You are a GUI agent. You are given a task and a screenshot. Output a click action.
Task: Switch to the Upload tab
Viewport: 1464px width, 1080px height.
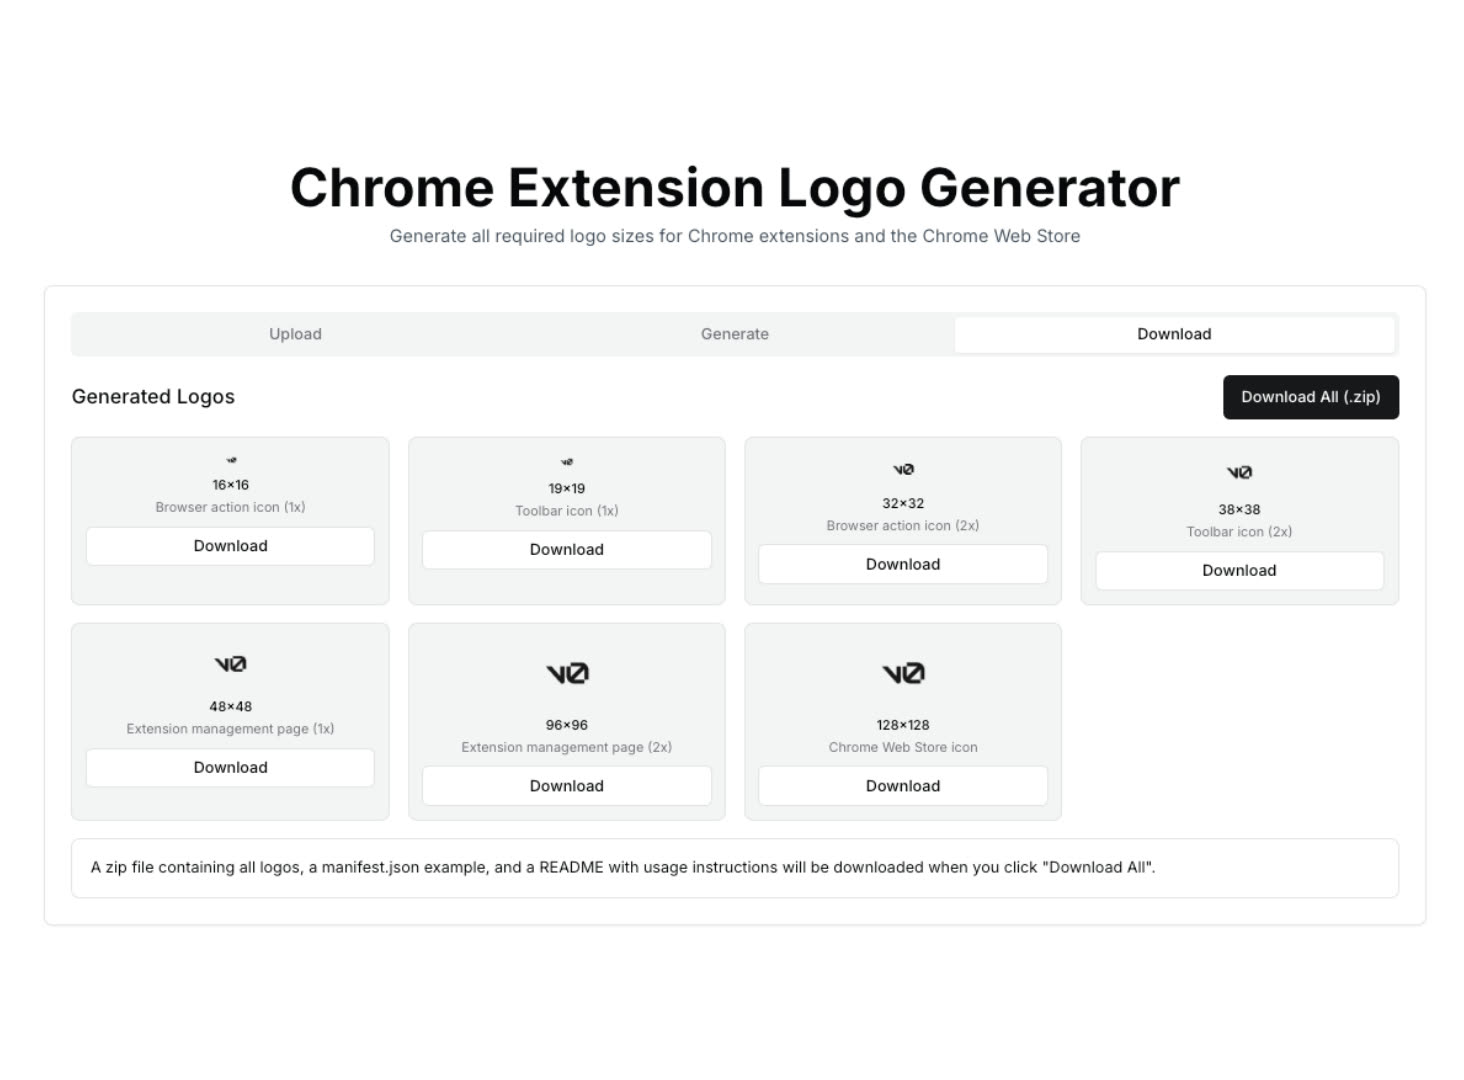coord(295,334)
